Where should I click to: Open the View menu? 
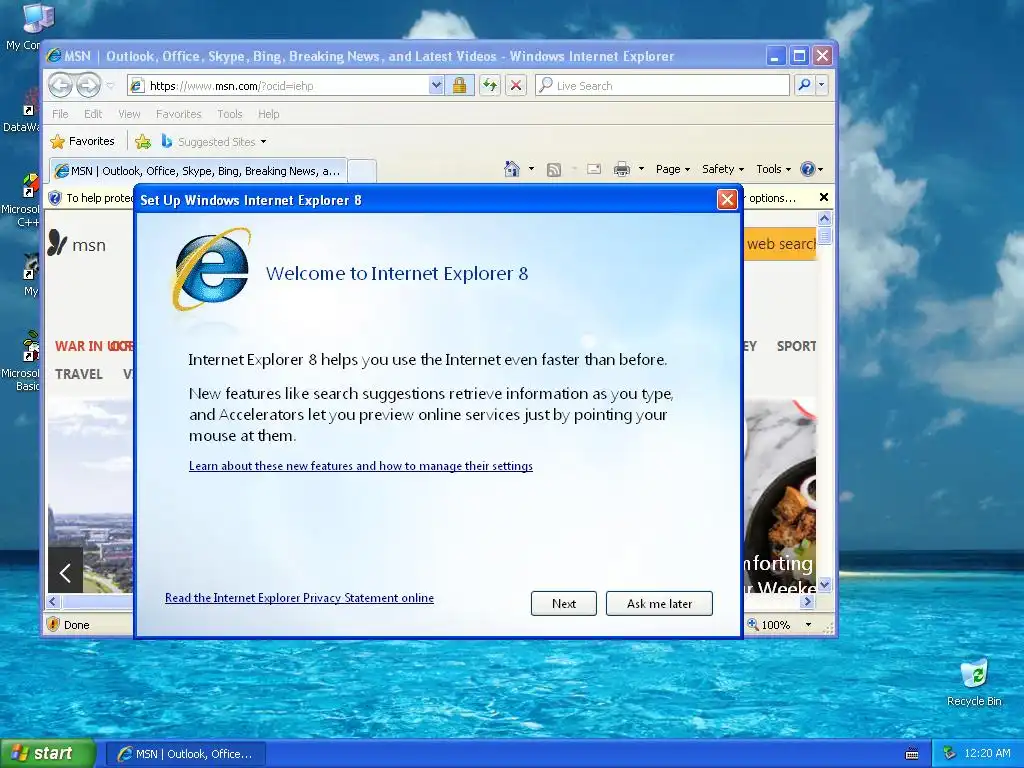coord(129,114)
